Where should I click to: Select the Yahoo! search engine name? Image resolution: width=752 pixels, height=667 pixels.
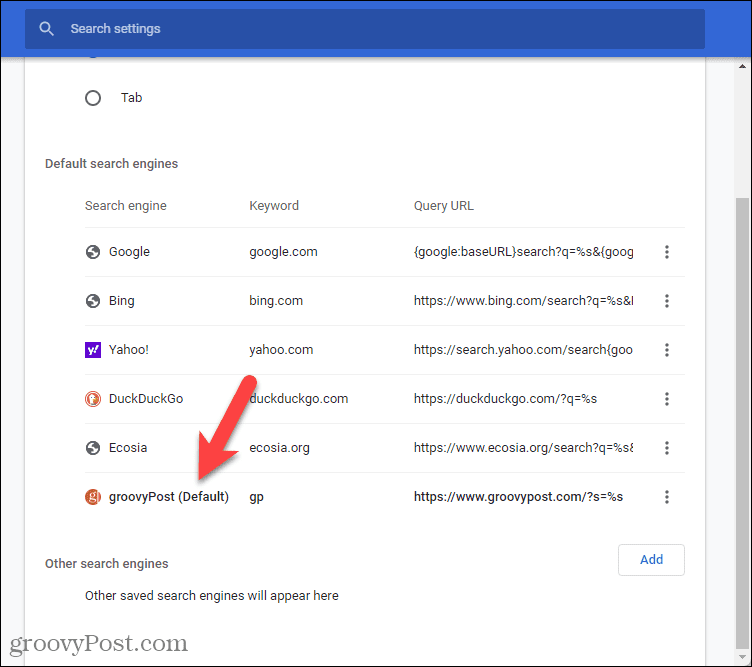[x=129, y=350]
